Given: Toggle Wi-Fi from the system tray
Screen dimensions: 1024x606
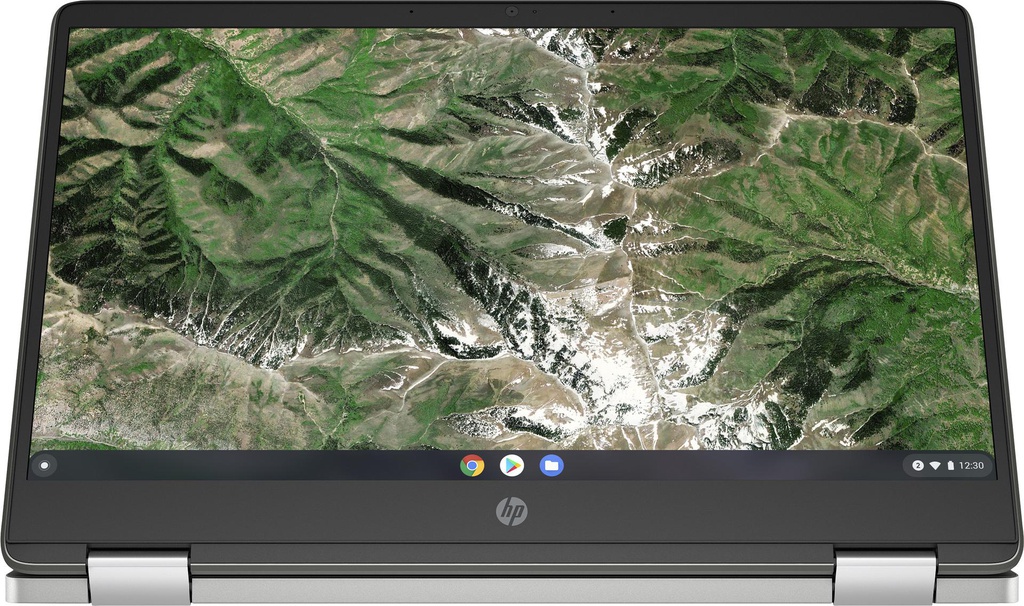Looking at the screenshot, I should 935,465.
